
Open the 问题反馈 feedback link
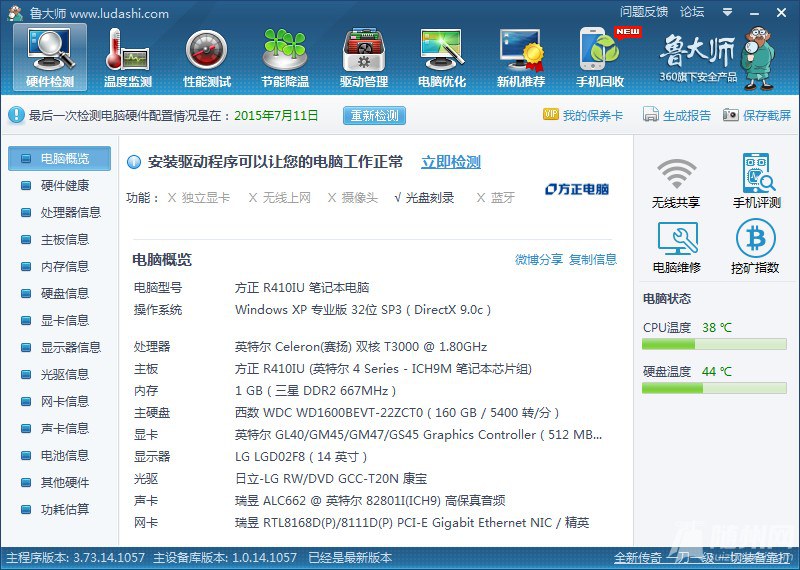click(x=644, y=12)
